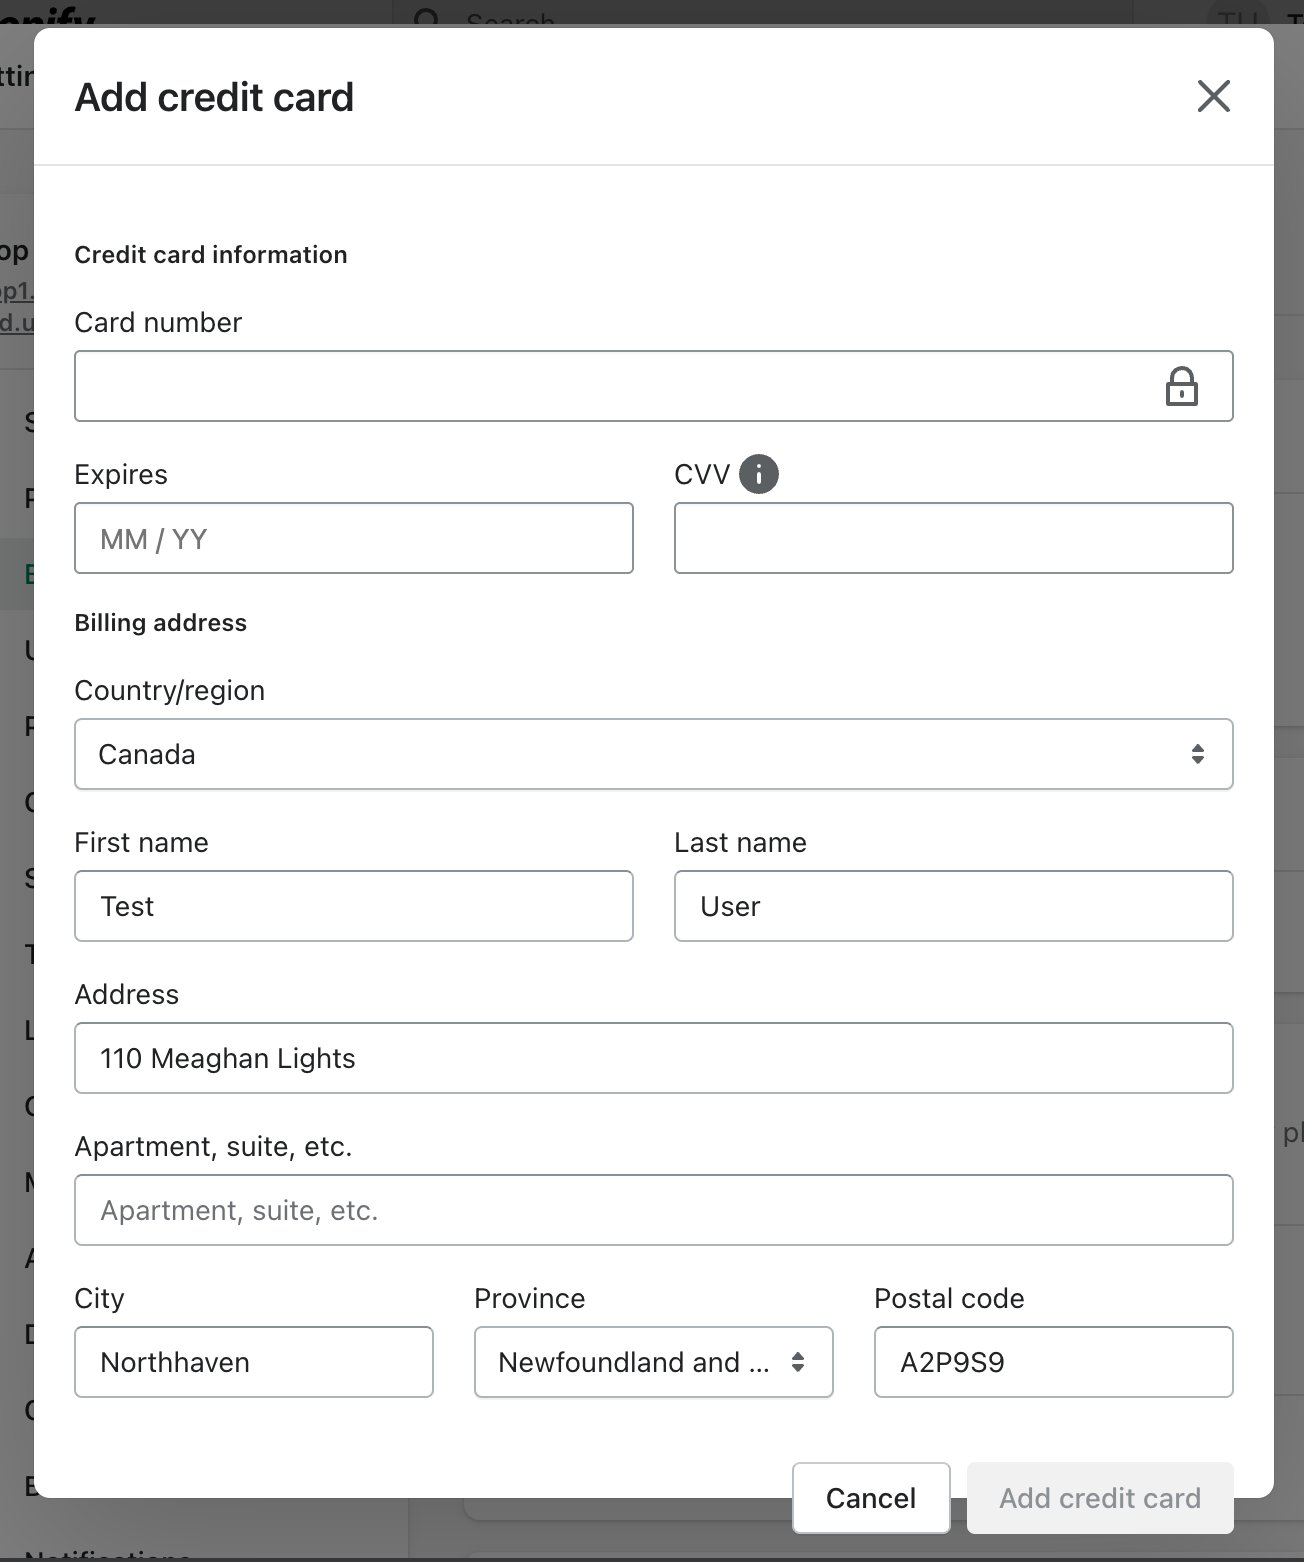
Task: Click the Province dropdown arrows icon
Action: coord(797,1362)
